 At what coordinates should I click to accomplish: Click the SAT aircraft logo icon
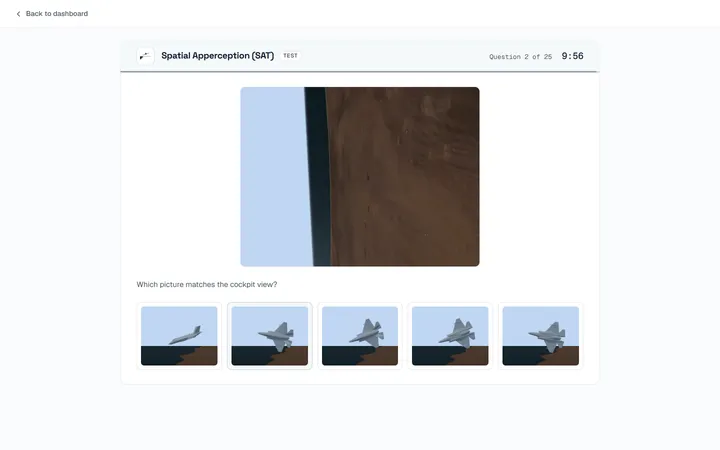(x=146, y=56)
